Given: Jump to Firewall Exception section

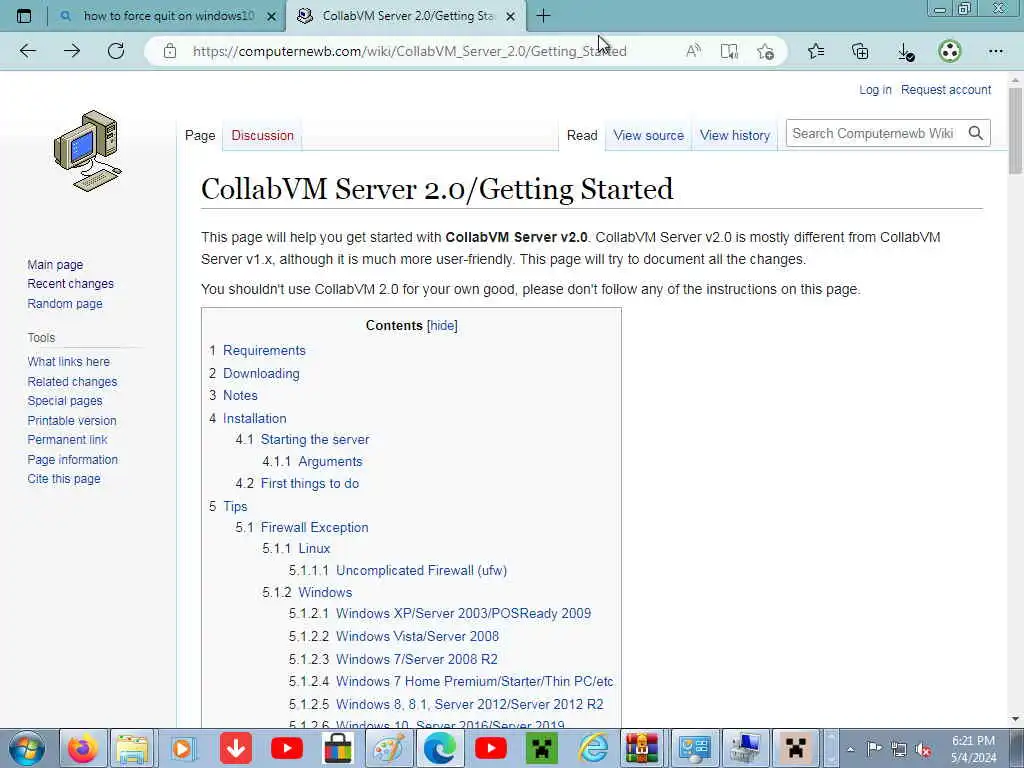Looking at the screenshot, I should 314,527.
